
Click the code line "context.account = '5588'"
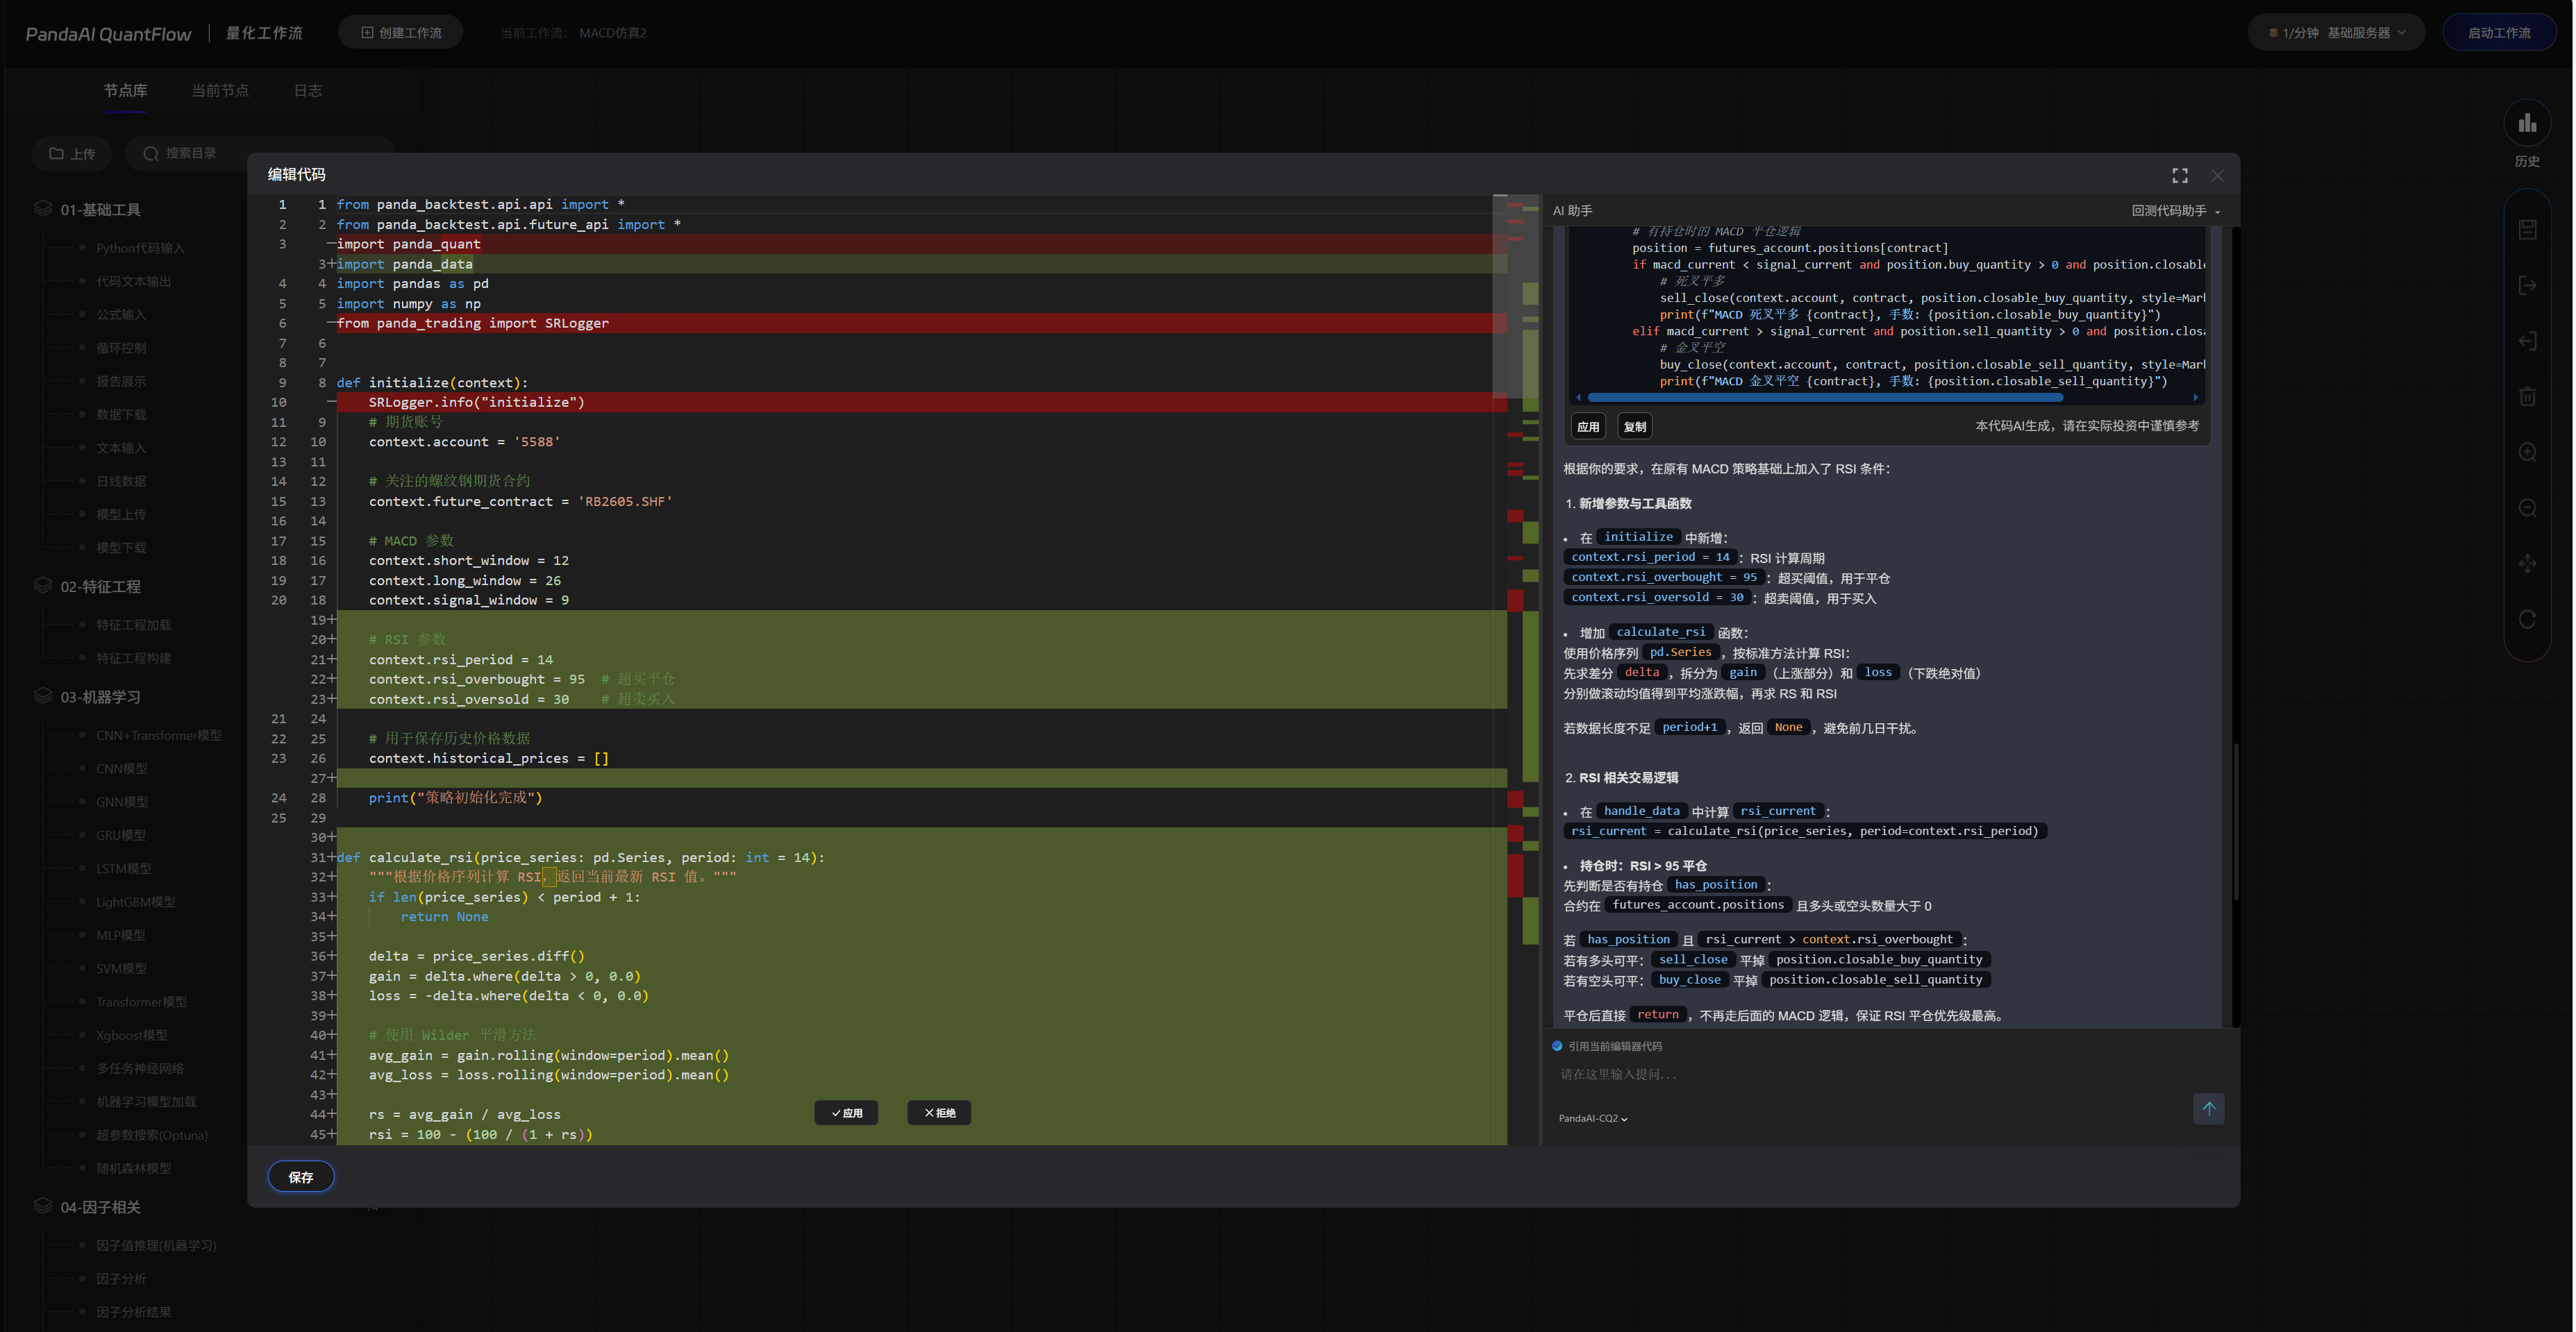[464, 441]
